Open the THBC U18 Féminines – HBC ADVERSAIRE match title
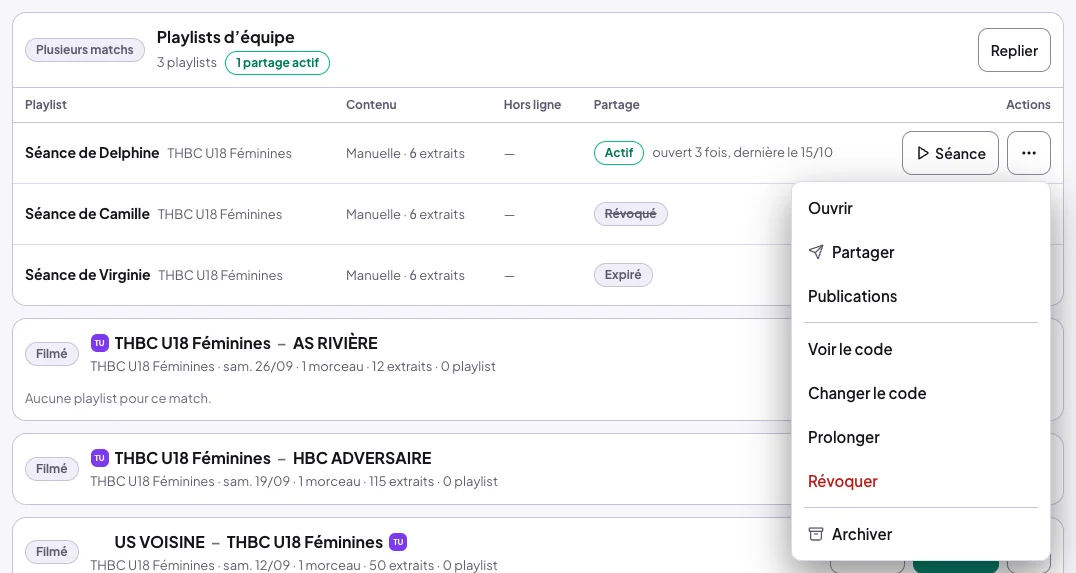 pos(273,458)
